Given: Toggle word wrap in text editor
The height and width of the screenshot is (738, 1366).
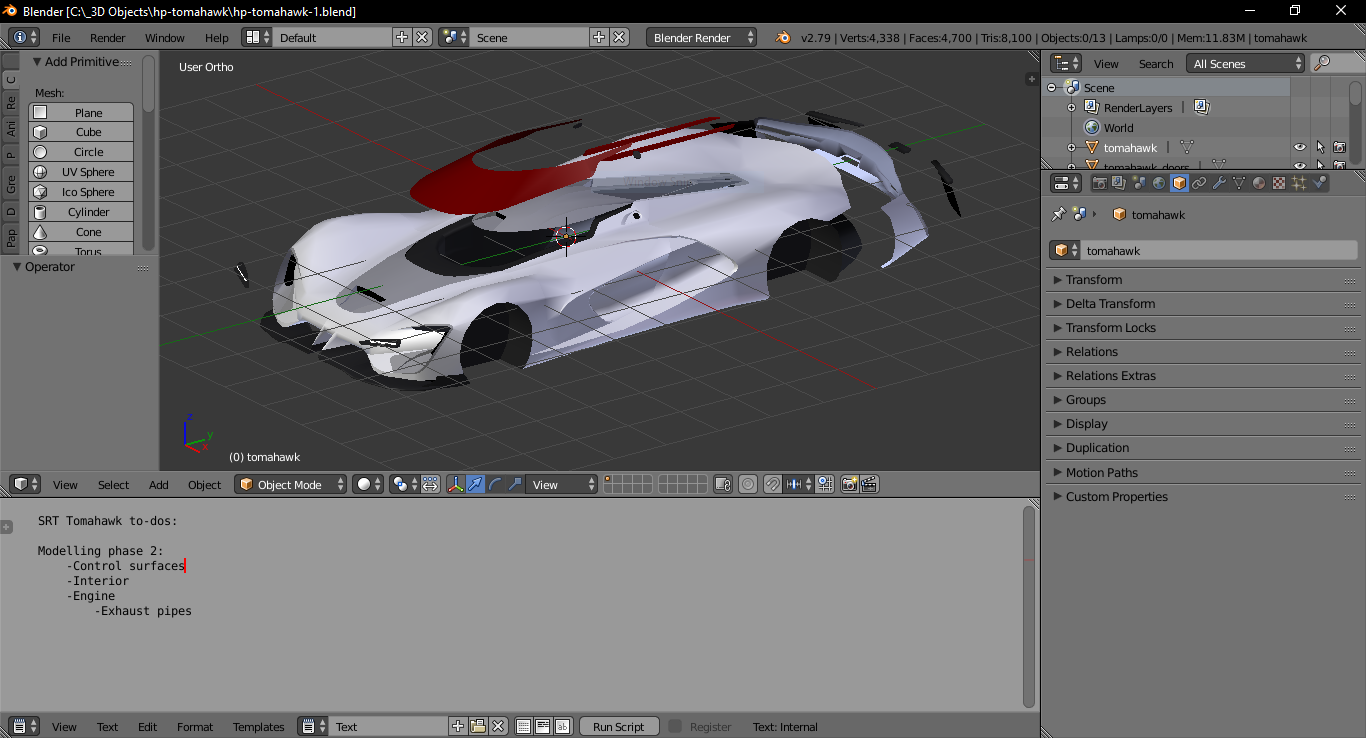Looking at the screenshot, I should pos(543,726).
